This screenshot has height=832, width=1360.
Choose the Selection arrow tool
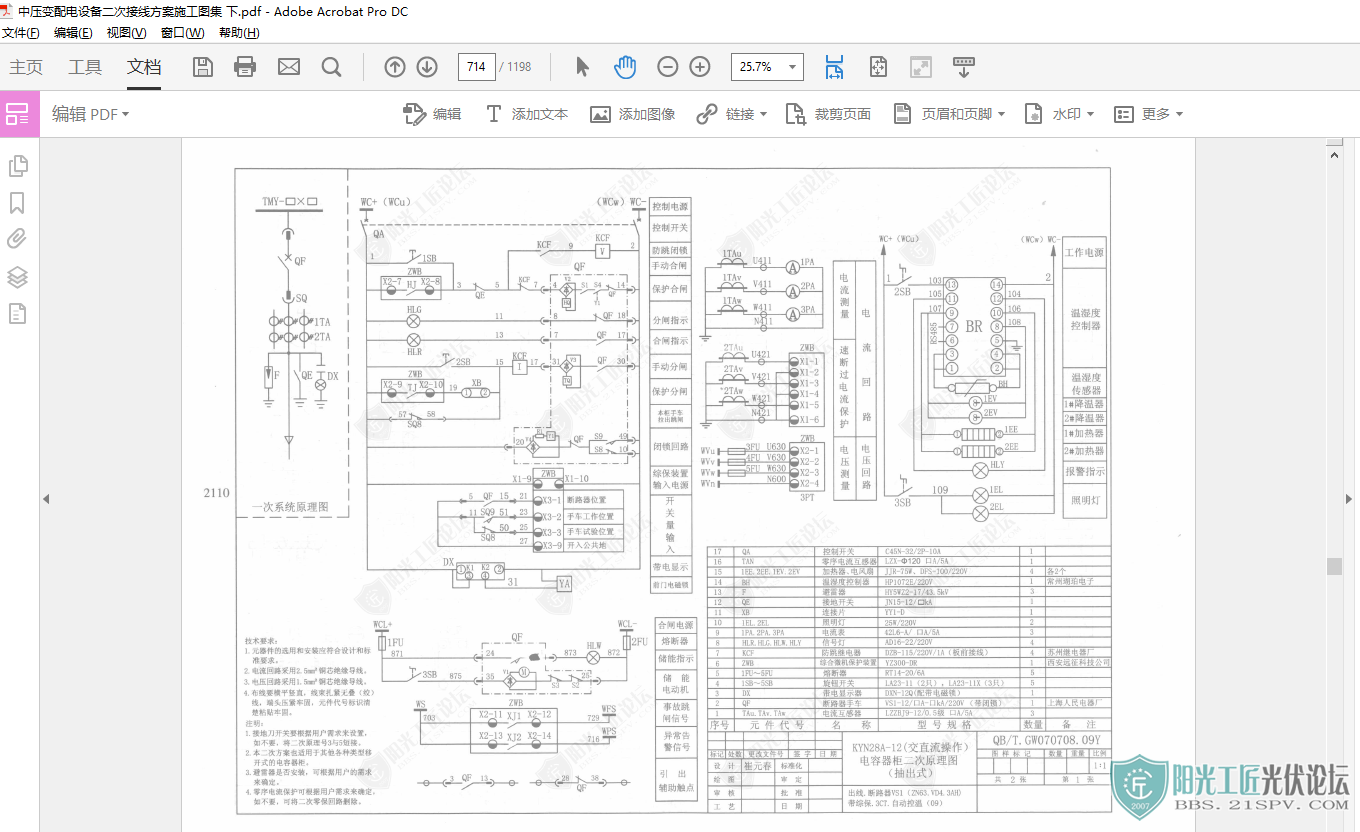(583, 67)
